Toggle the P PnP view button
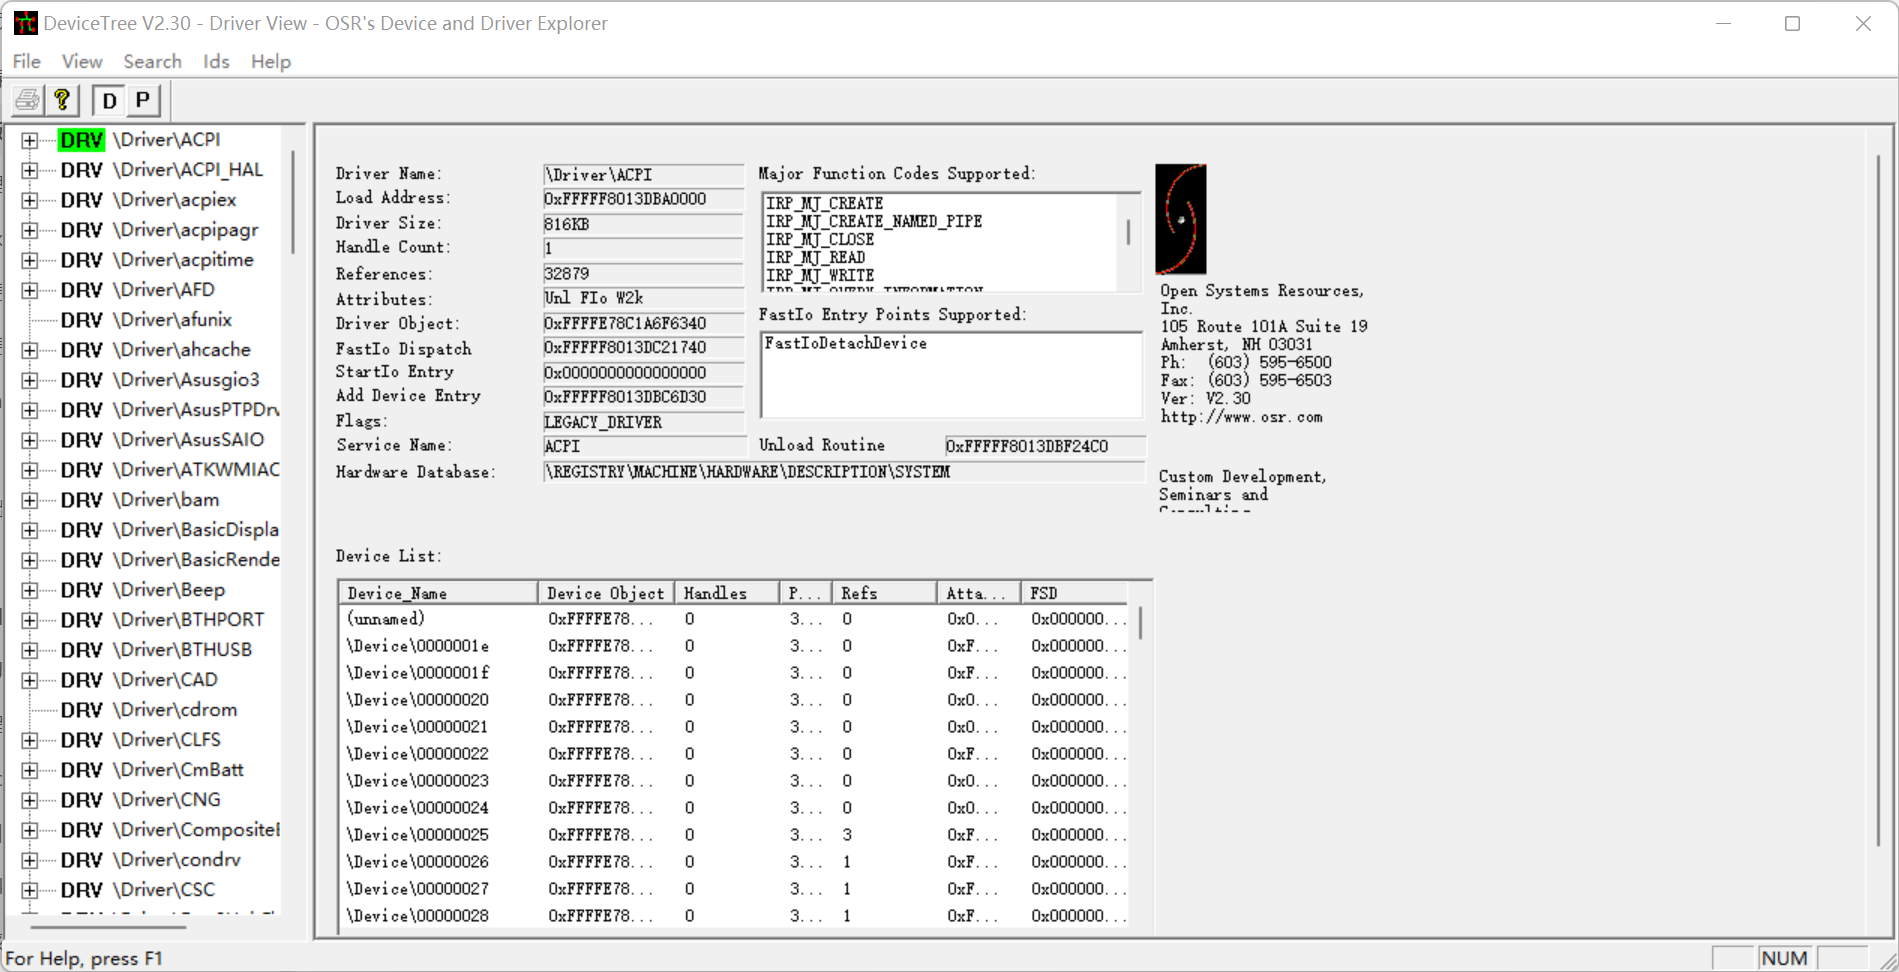Viewport: 1899px width, 972px height. pos(143,100)
